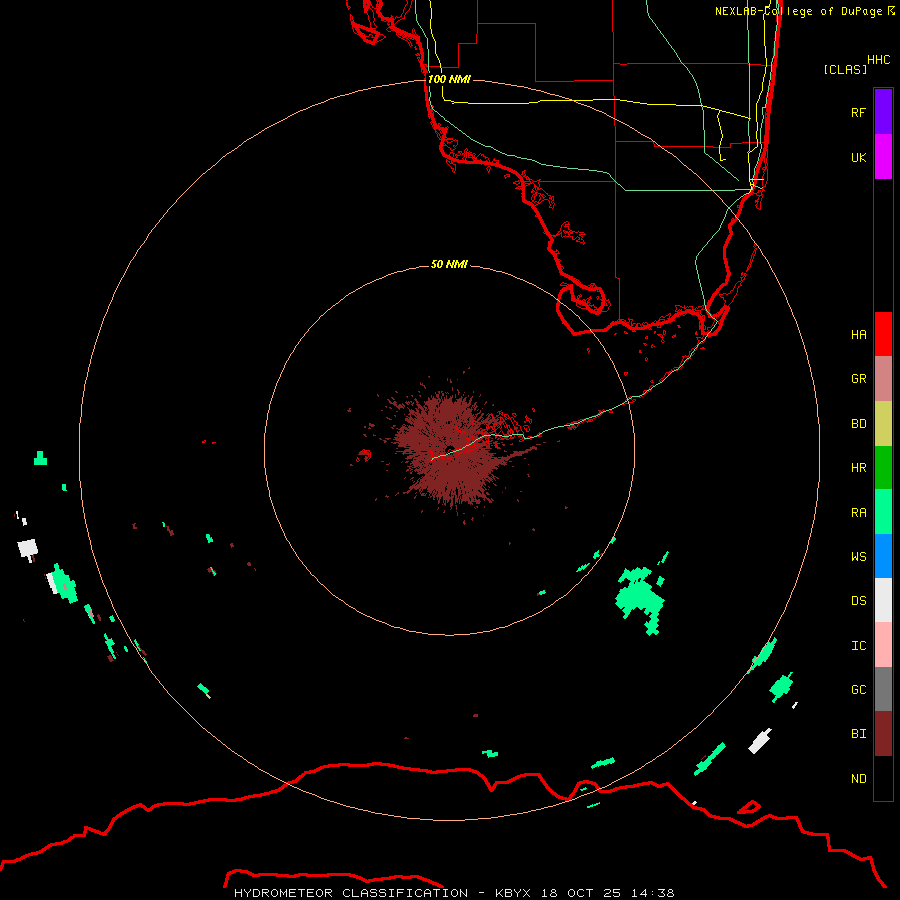
Task: Click the HHC product code text
Action: (x=878, y=60)
